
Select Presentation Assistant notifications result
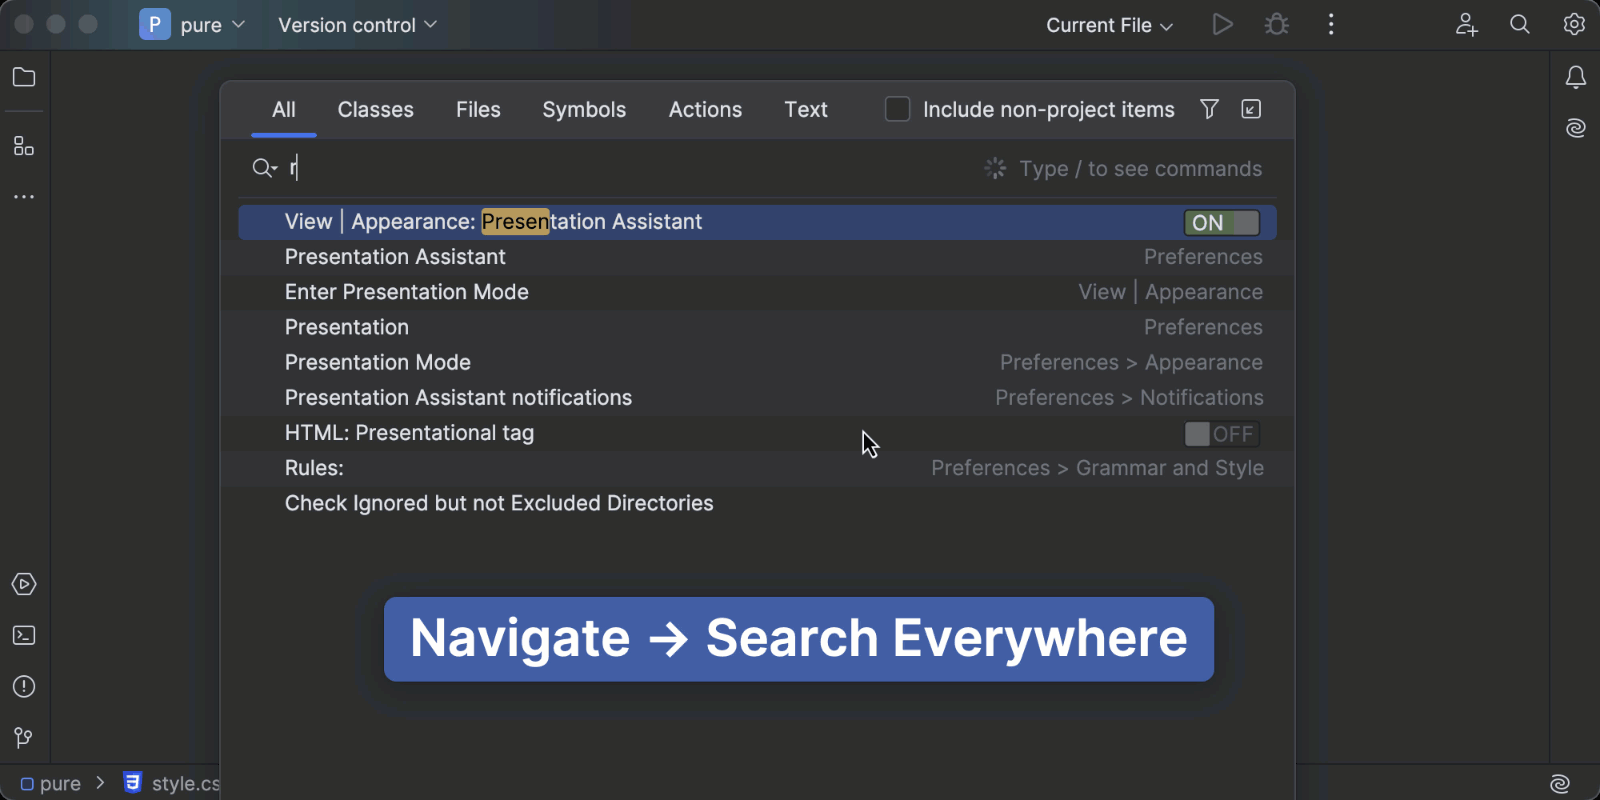pos(757,398)
